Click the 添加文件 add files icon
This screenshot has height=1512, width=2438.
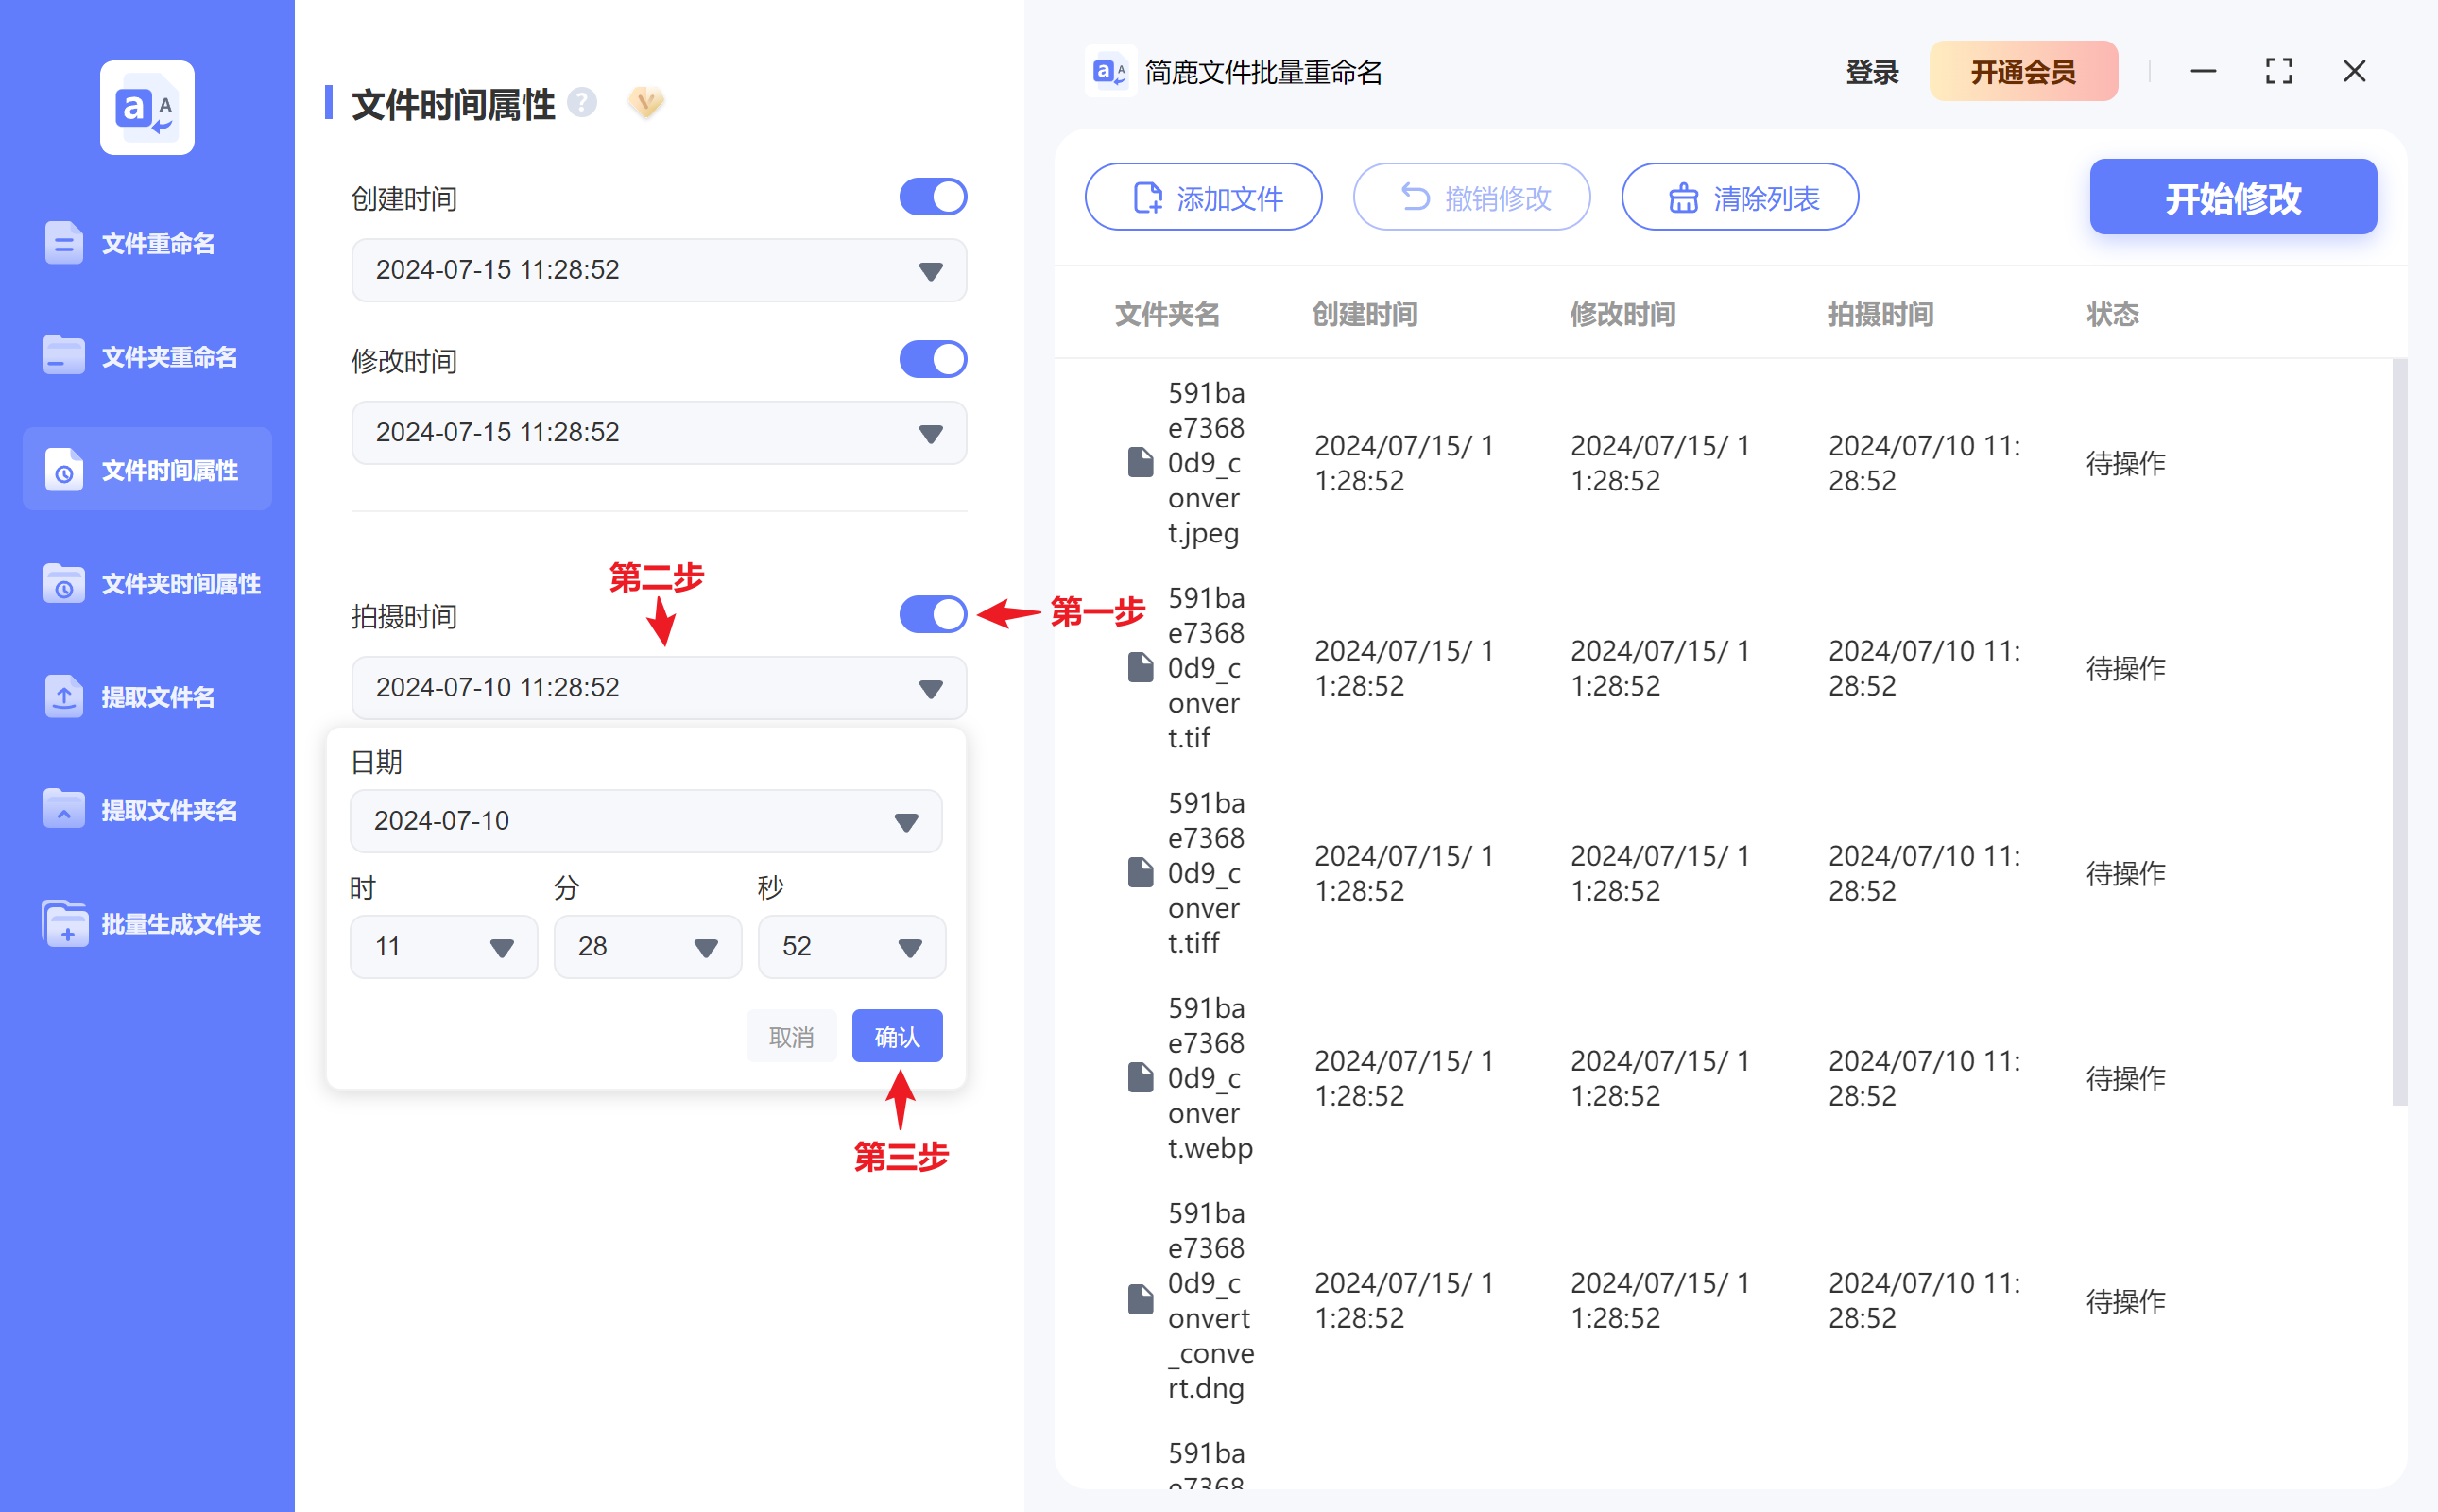pos(1148,197)
